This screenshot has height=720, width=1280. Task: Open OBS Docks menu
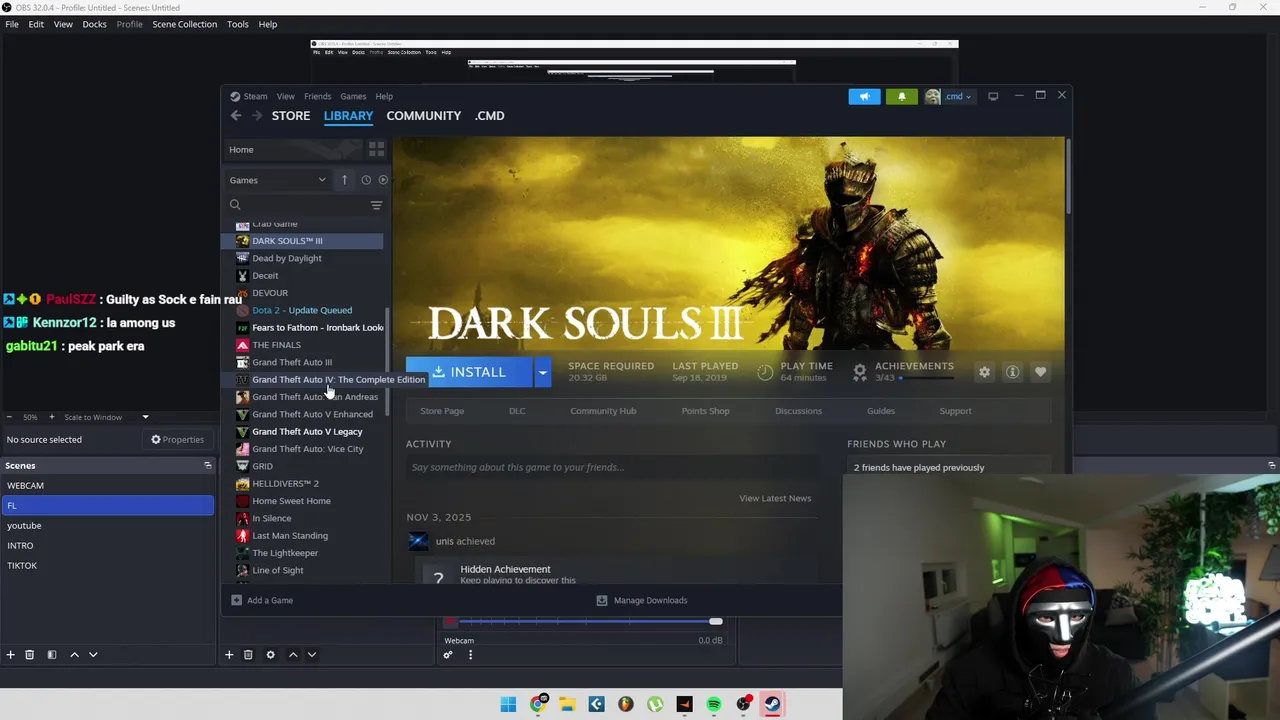pyautogui.click(x=94, y=24)
